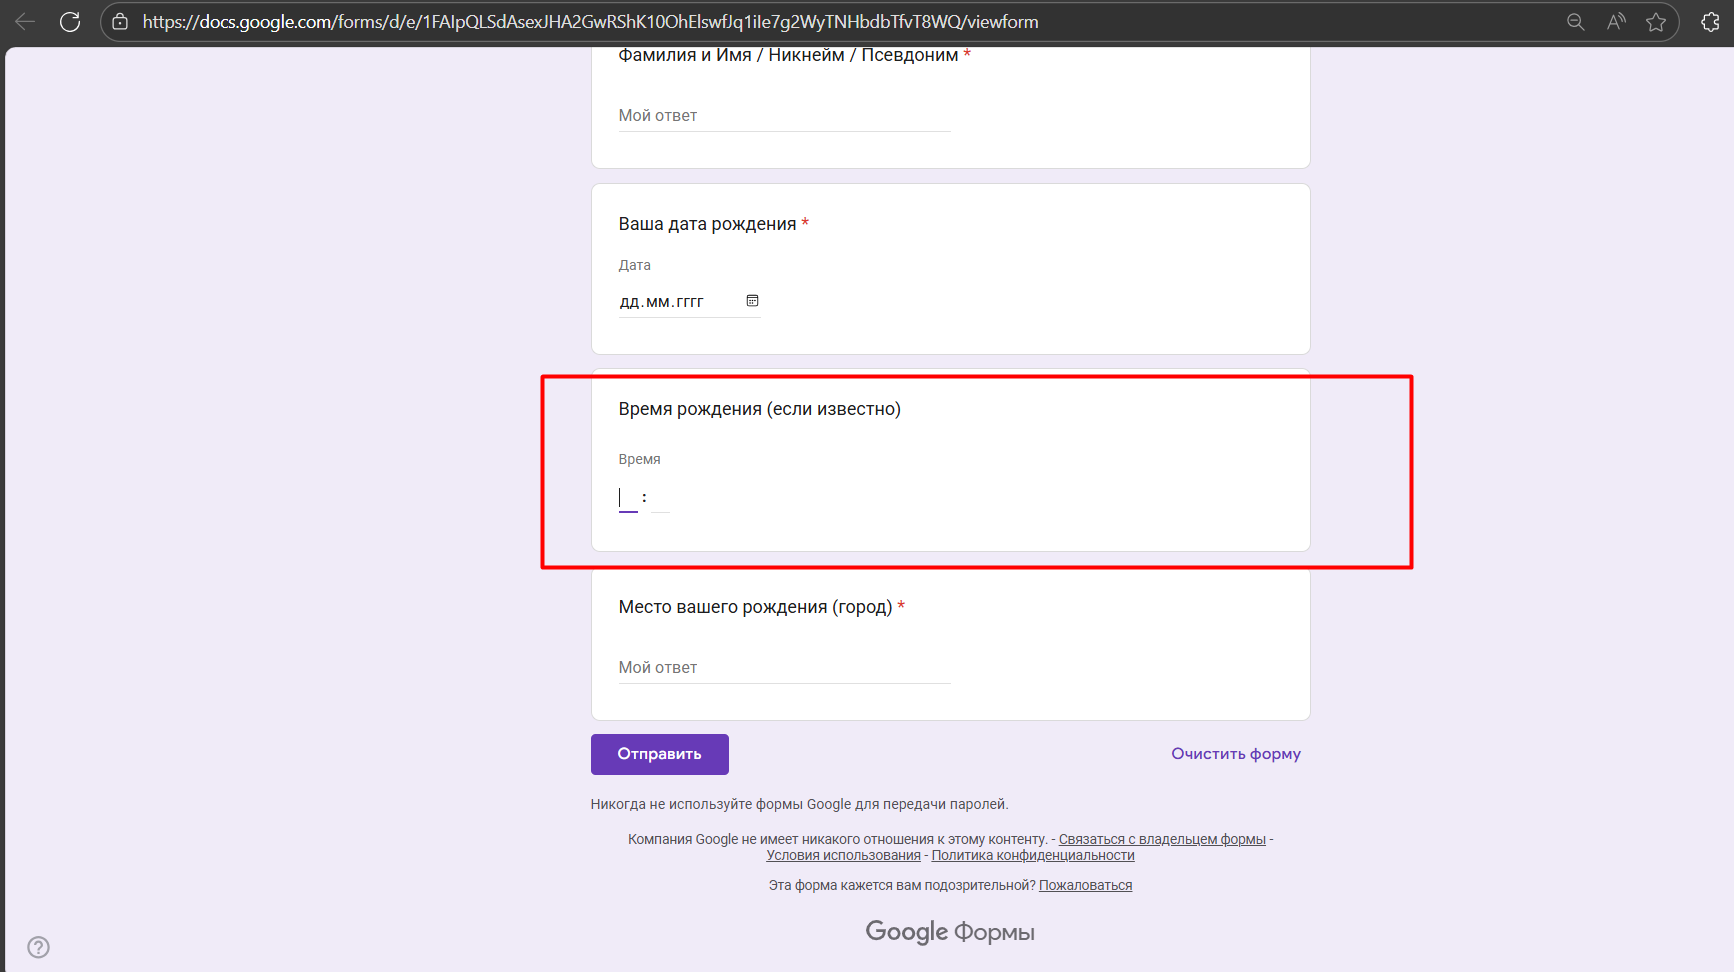Click the Очистить форму link

tap(1236, 753)
